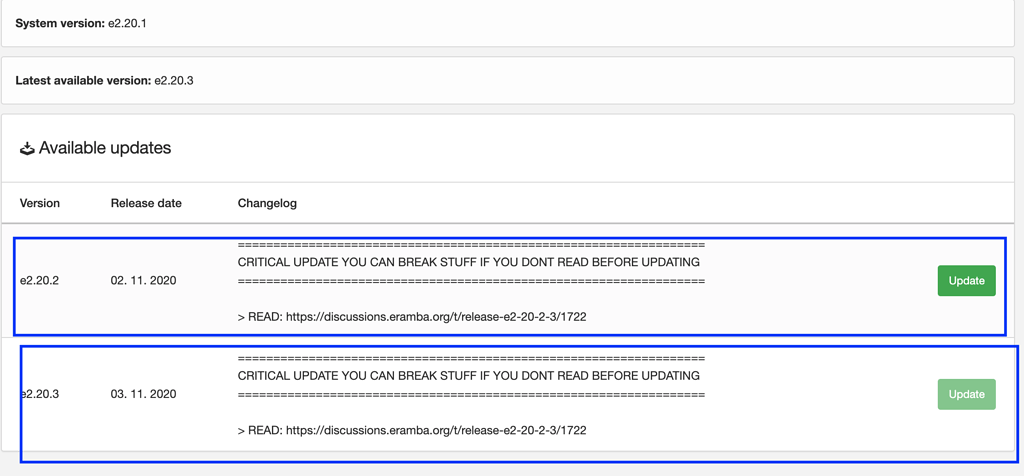1024x476 pixels.
Task: Click the 02. 11. 2020 release date
Action: point(143,281)
